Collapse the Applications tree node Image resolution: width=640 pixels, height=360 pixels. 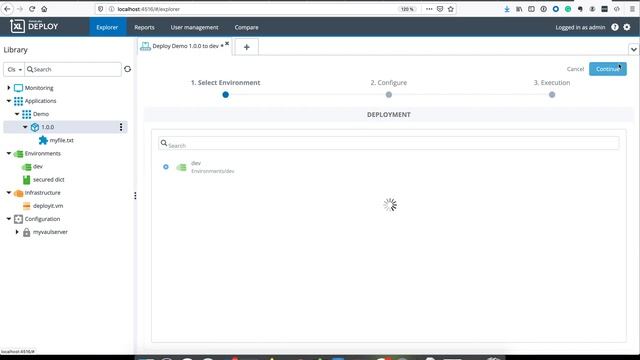9,101
